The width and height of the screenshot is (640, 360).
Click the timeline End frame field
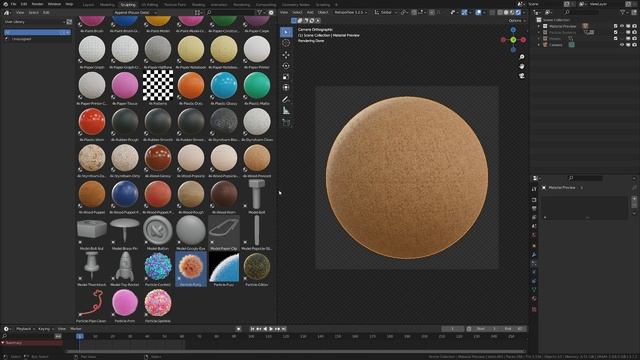[x=513, y=329]
